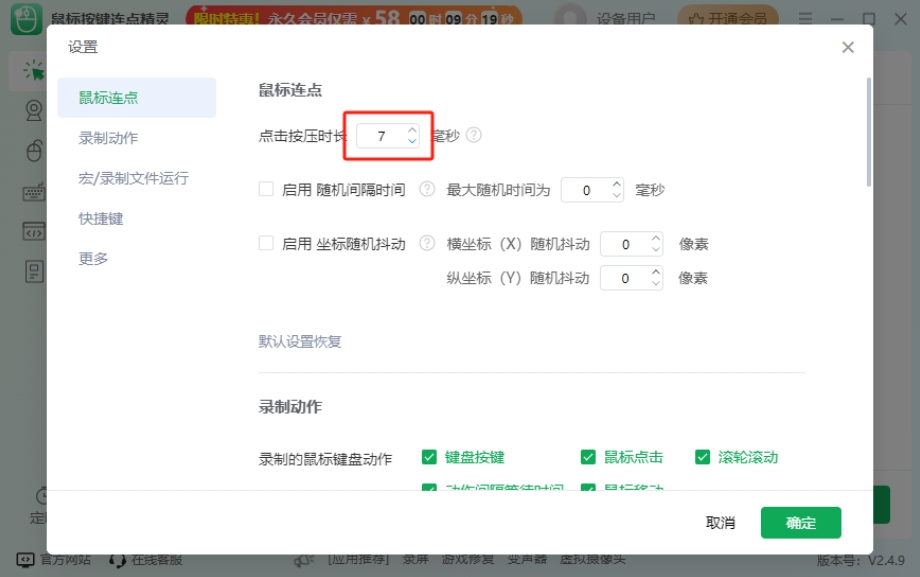Viewport: 920px width, 577px height.
Task: Open 在线客服 in status bar
Action: 146,560
